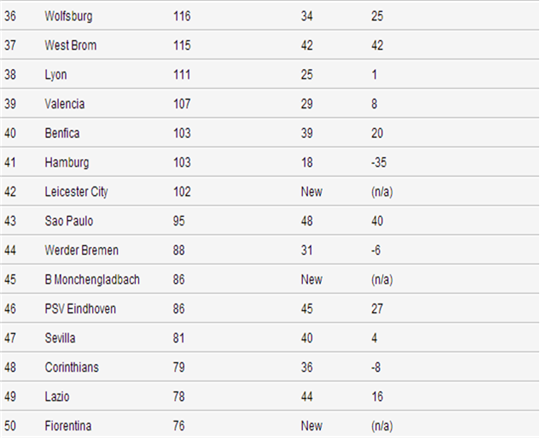Viewport: 541px width, 438px height.
Task: Click the Fiorentina team name
Action: coord(68,426)
